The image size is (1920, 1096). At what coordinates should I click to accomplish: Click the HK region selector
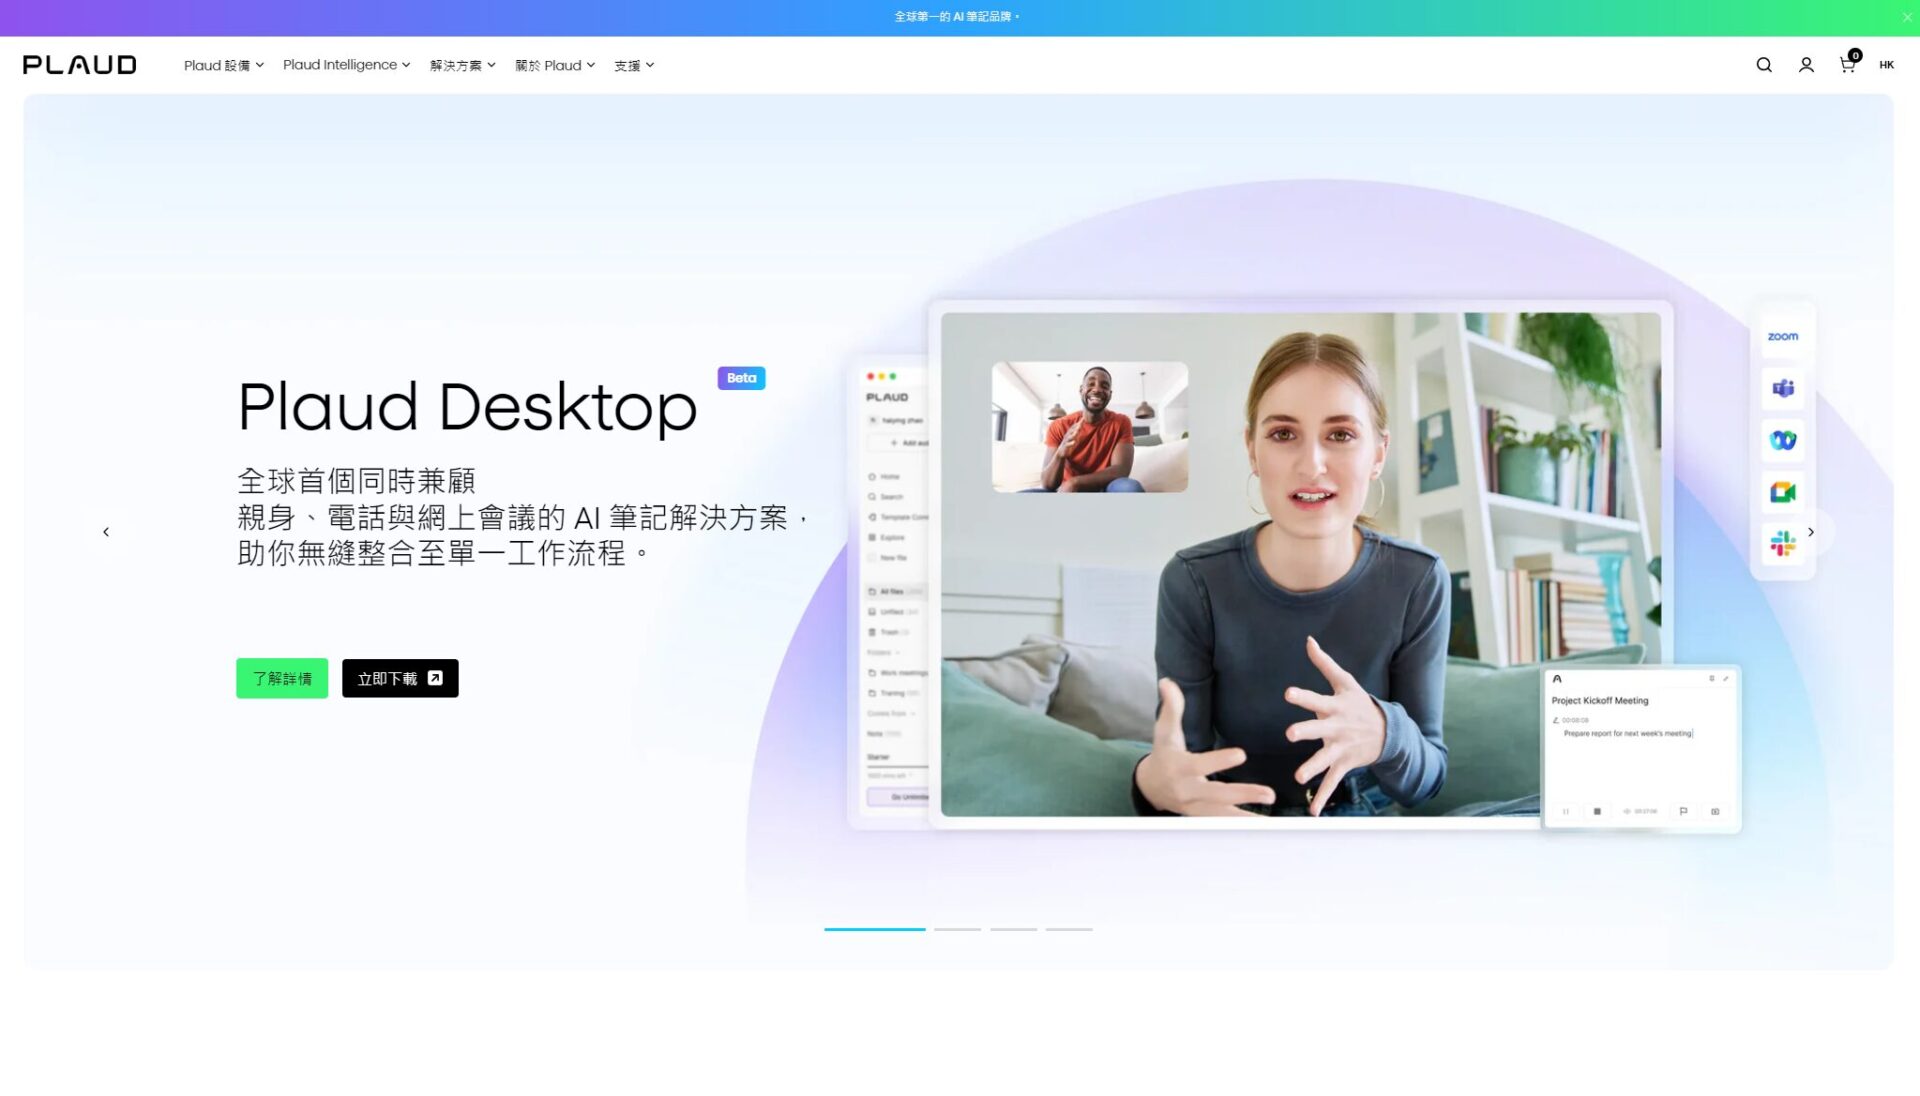click(1887, 64)
